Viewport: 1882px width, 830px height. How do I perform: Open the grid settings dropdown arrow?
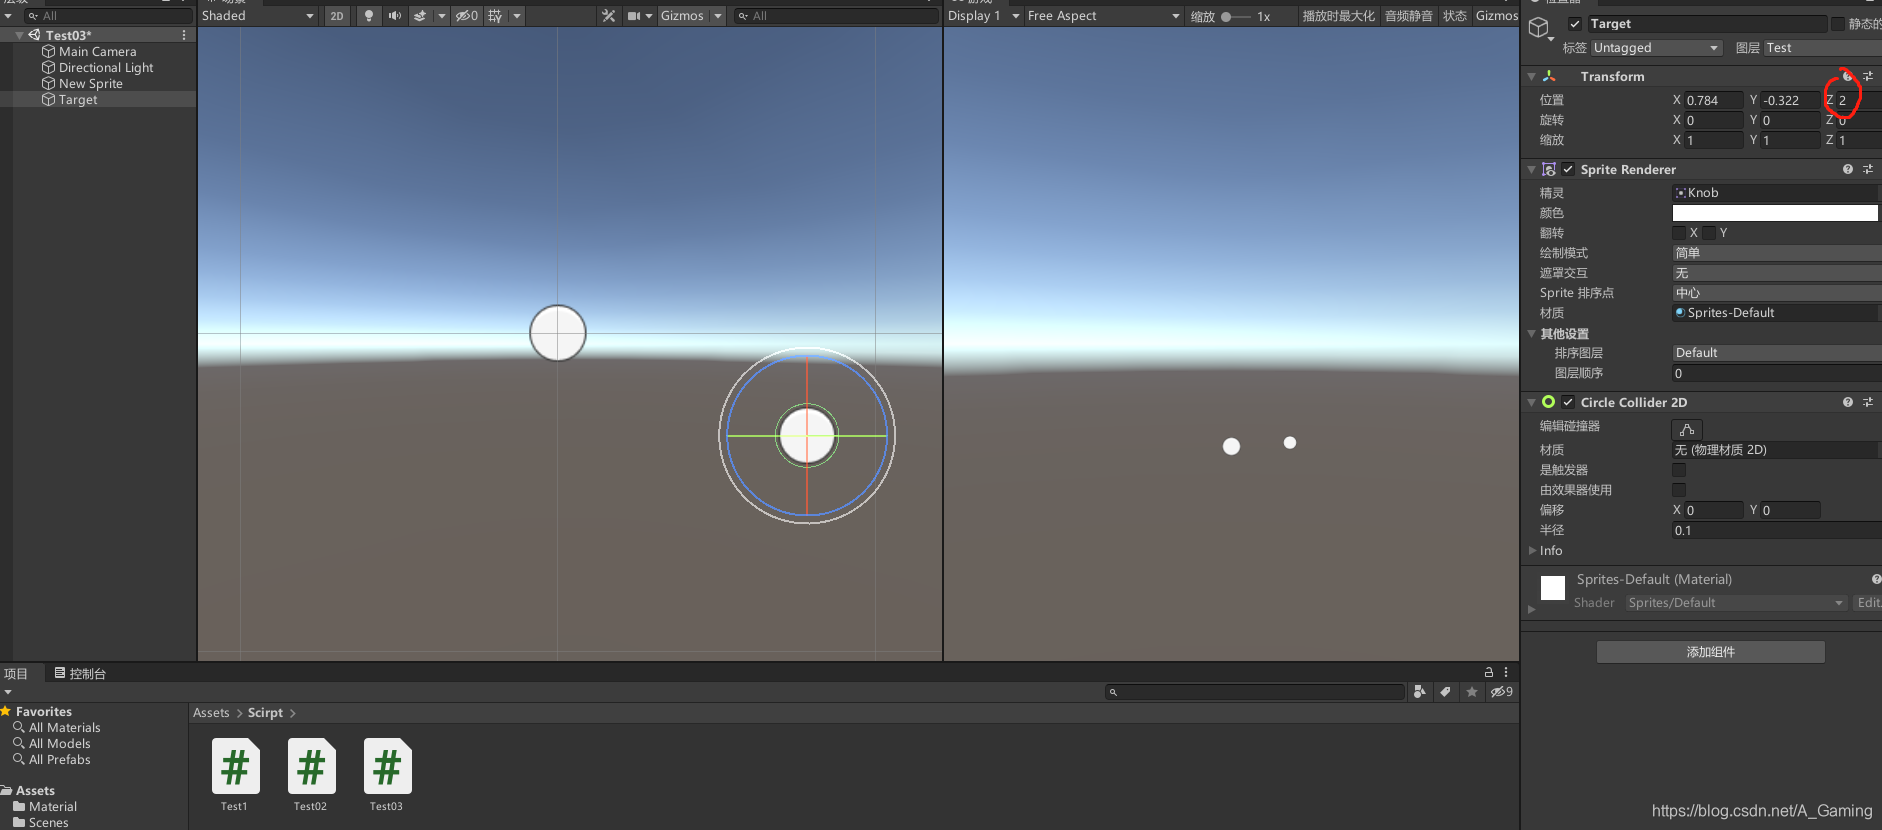[517, 16]
